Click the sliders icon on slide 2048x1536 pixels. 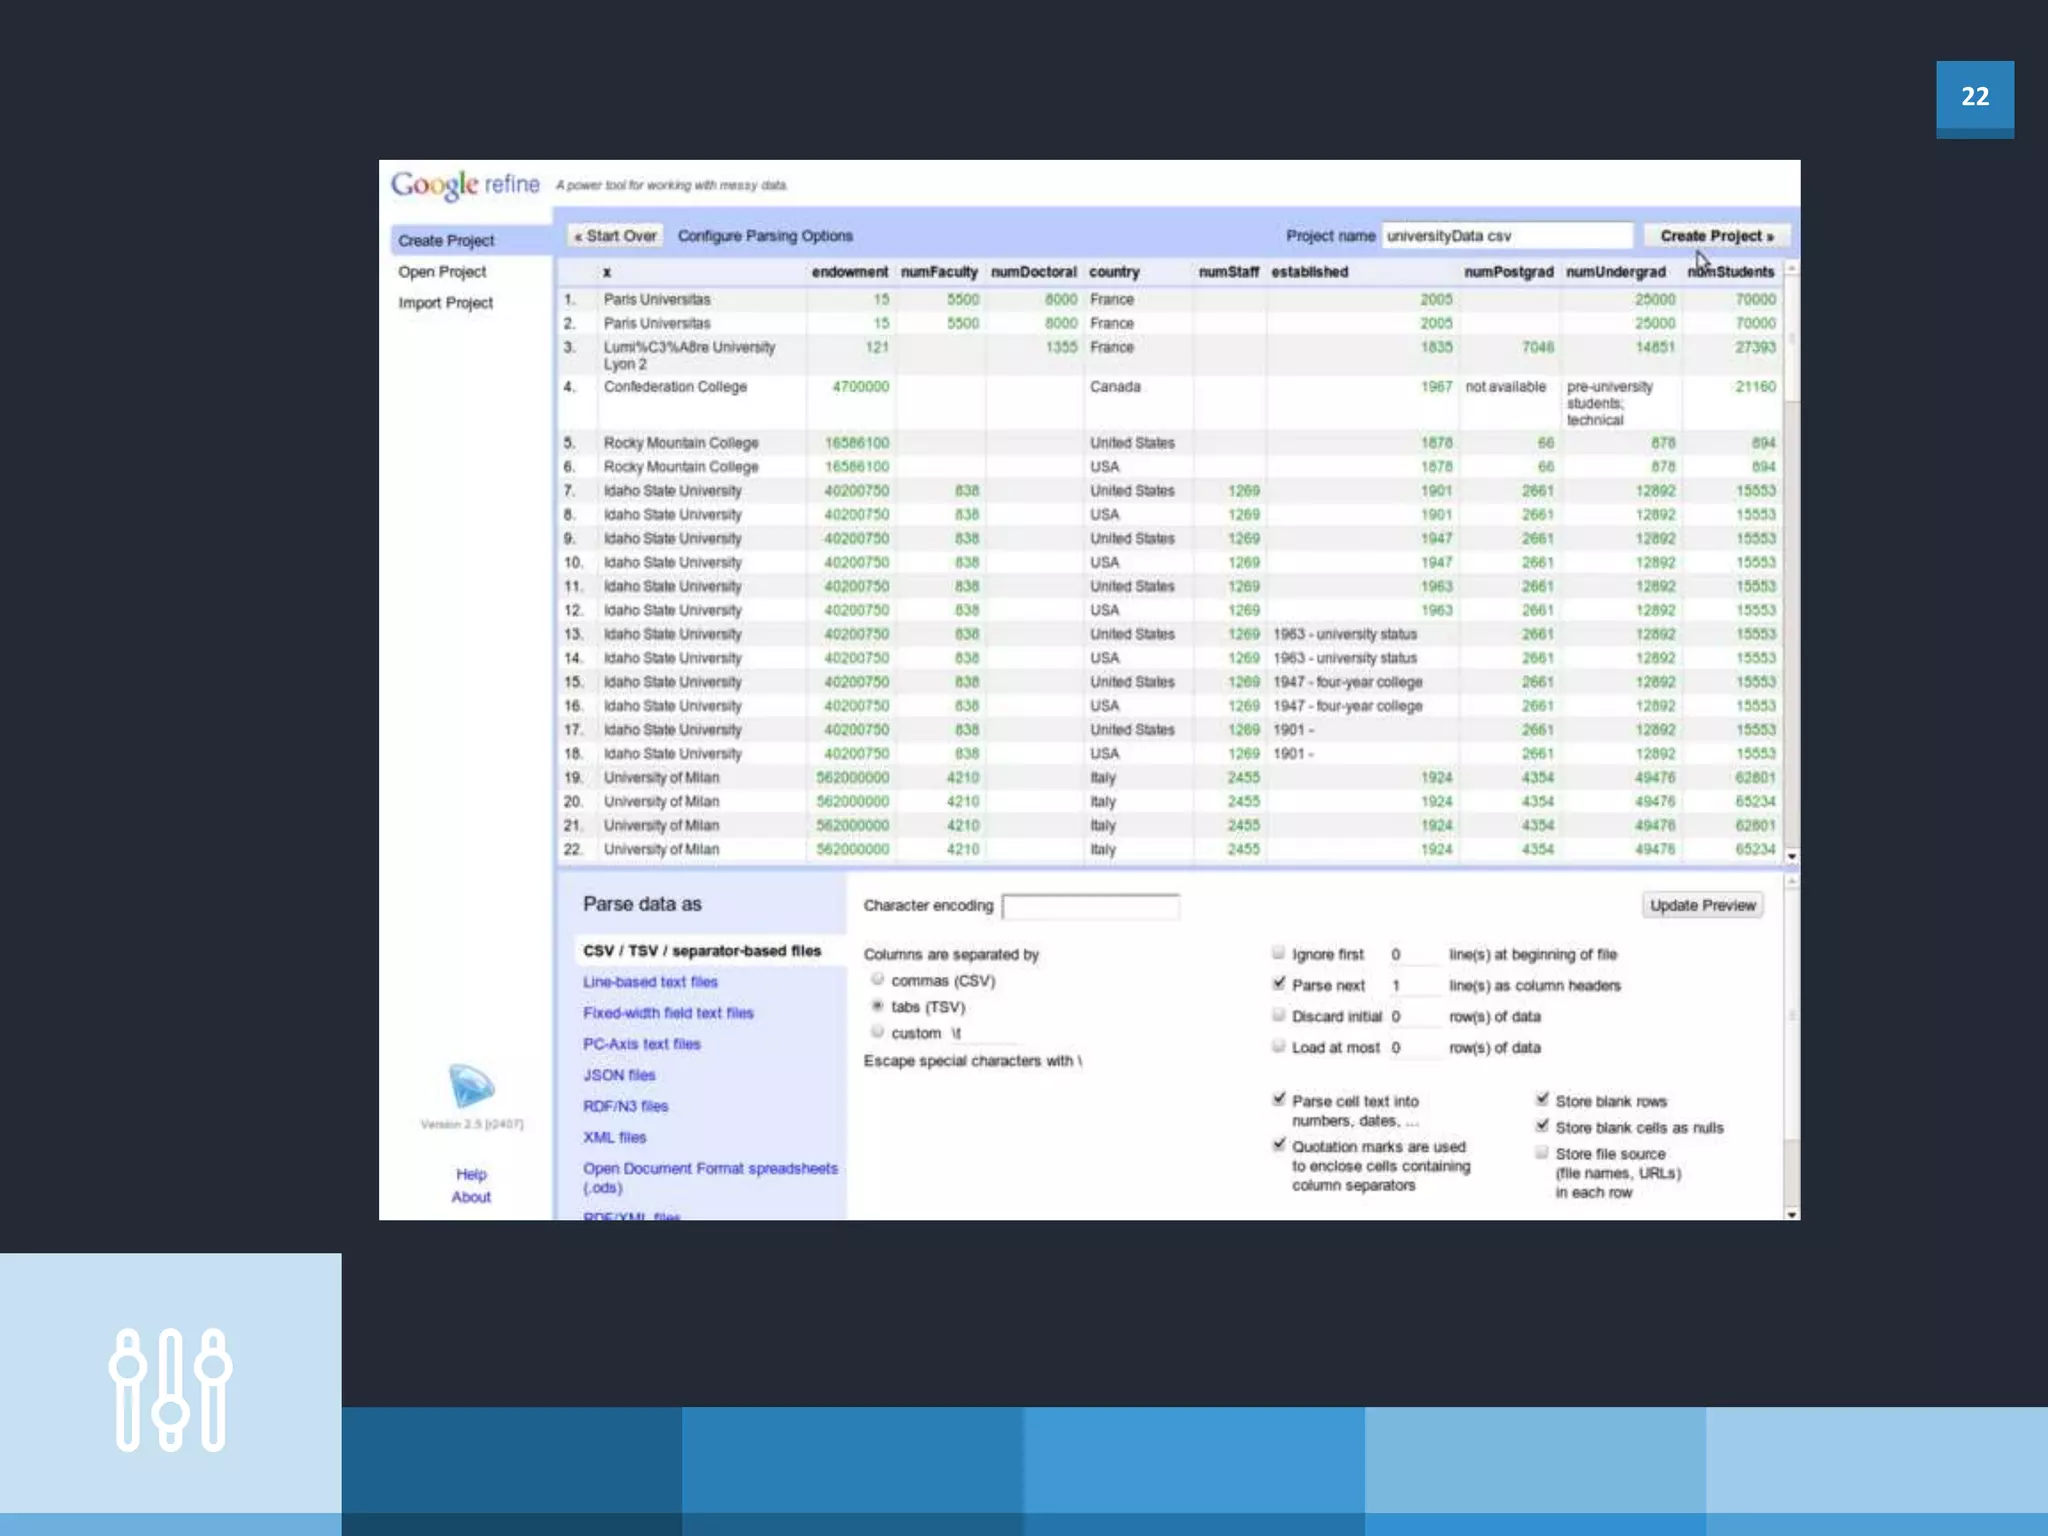[170, 1390]
